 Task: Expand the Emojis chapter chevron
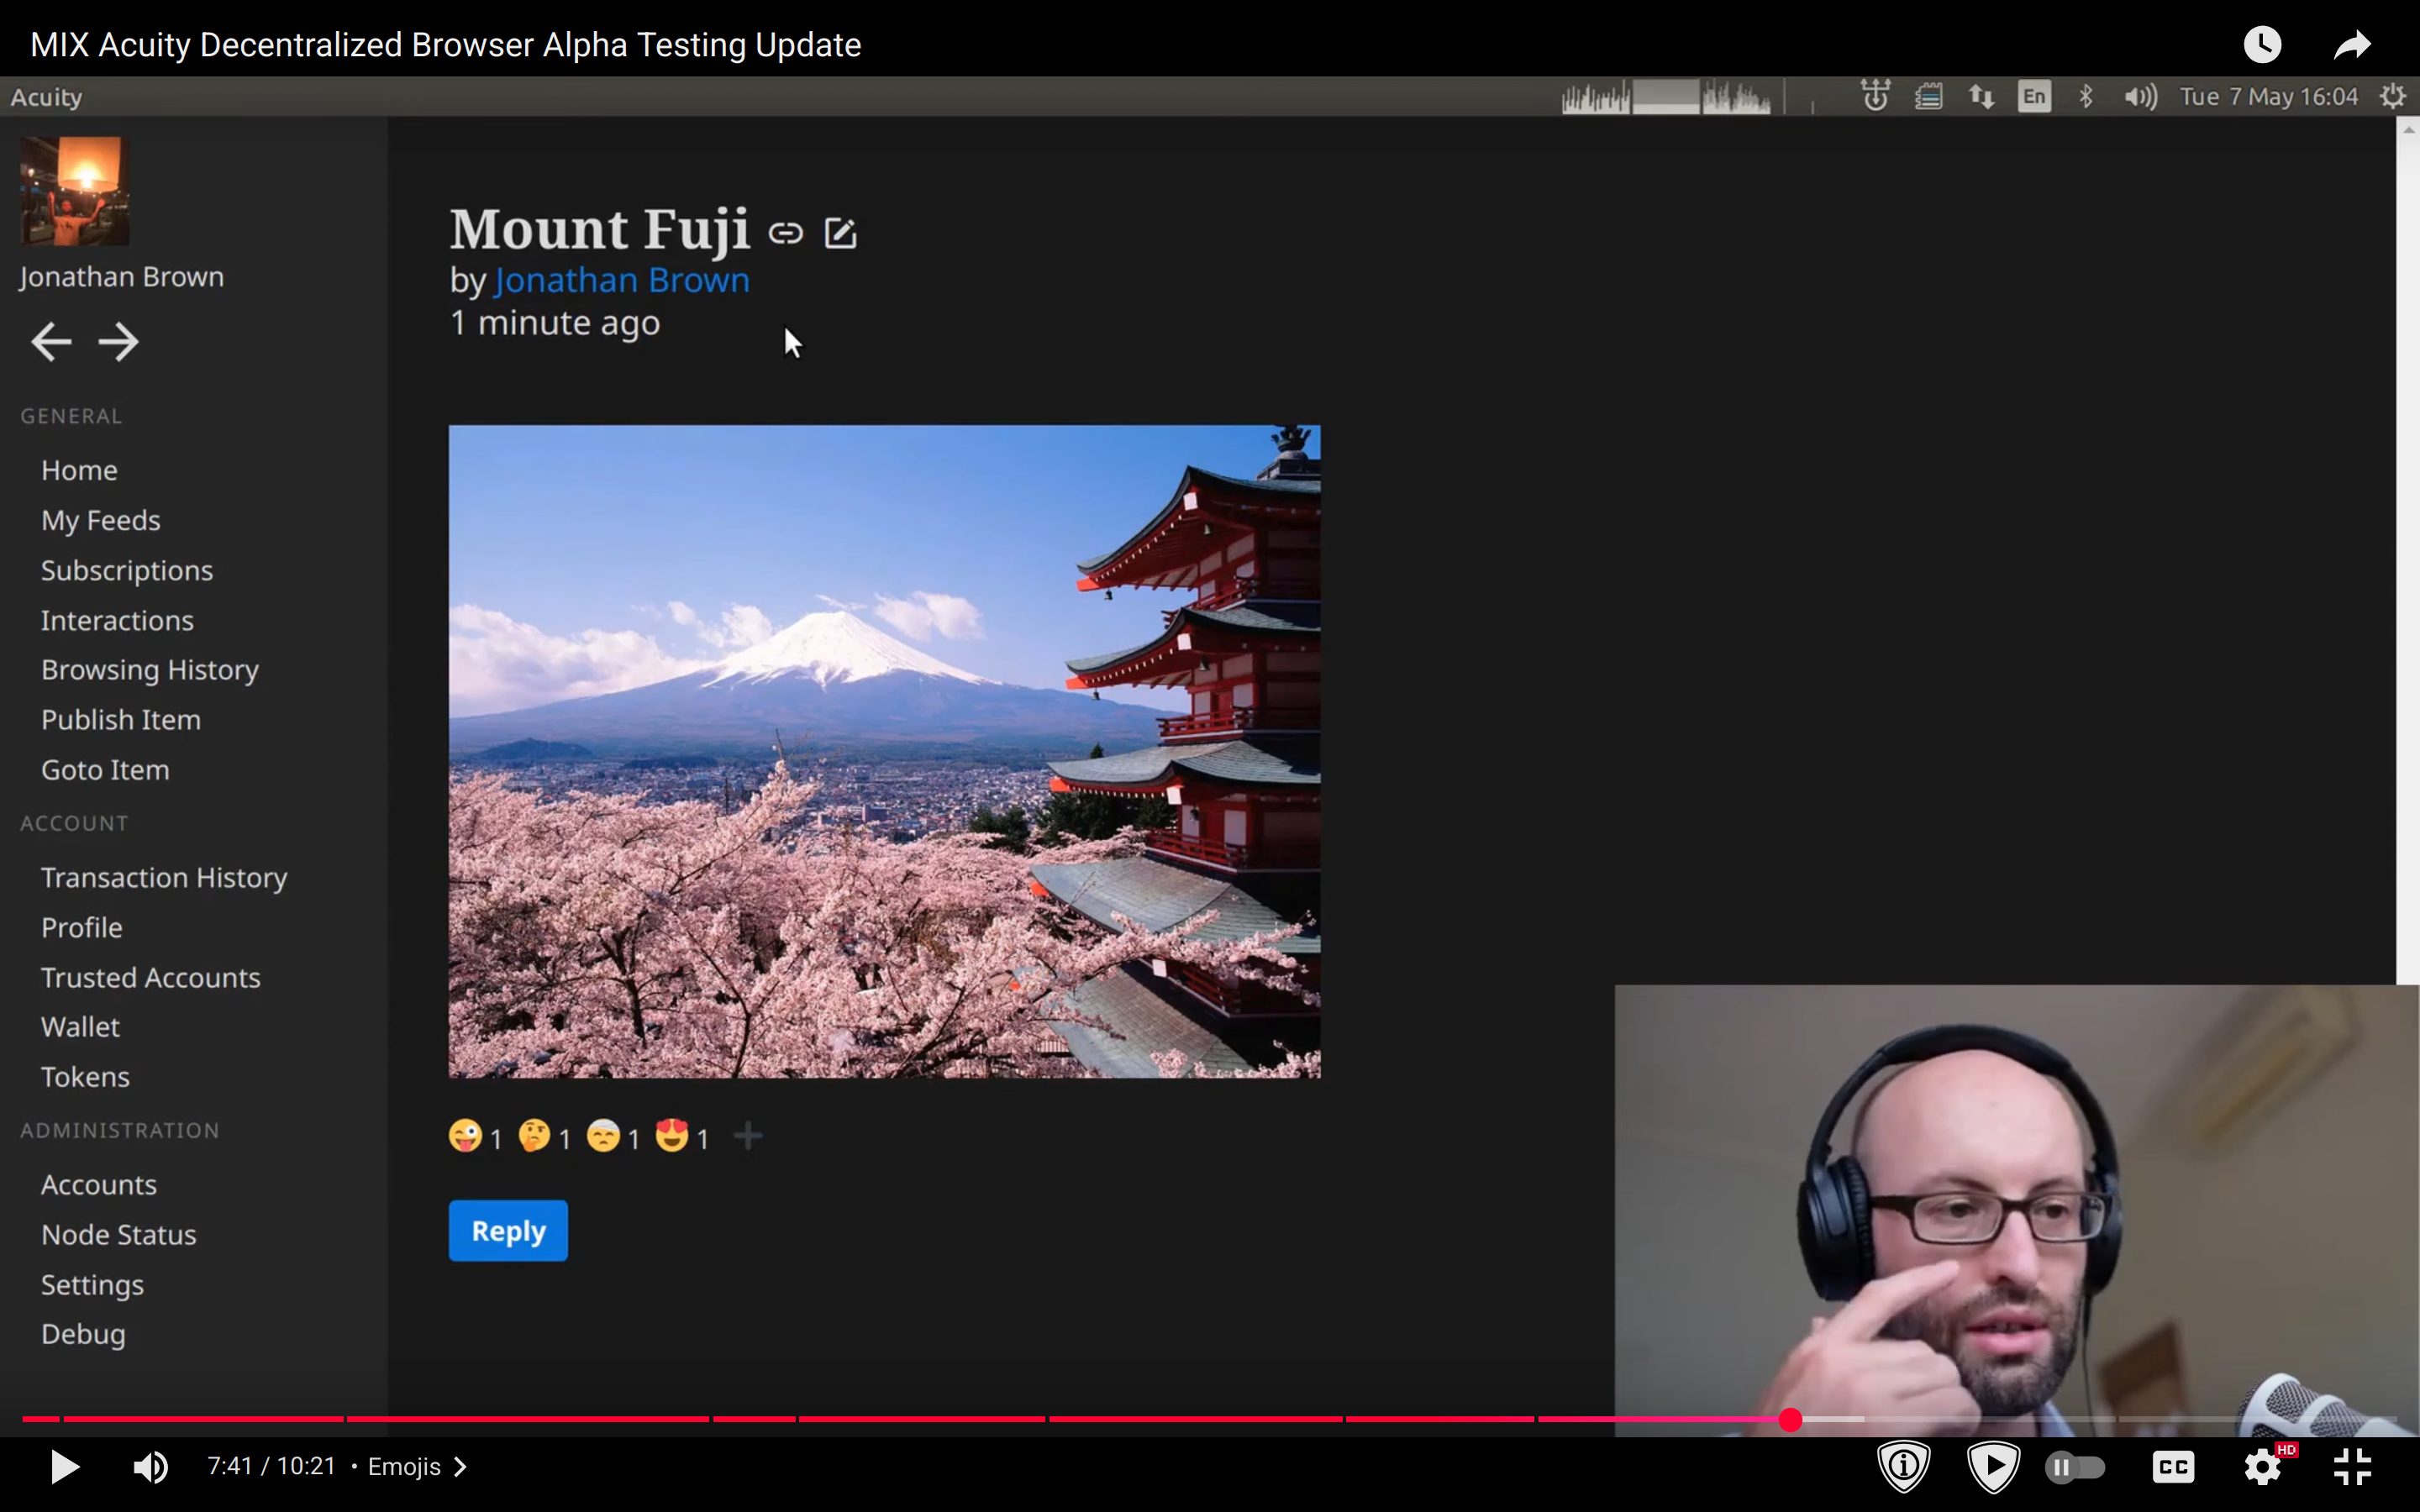(460, 1467)
